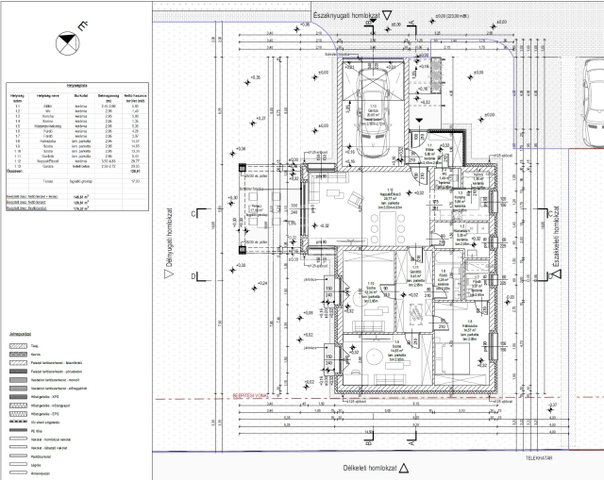Click the triangle beside Északkeleti homlokzat
604x480 pixels.
tap(556, 274)
